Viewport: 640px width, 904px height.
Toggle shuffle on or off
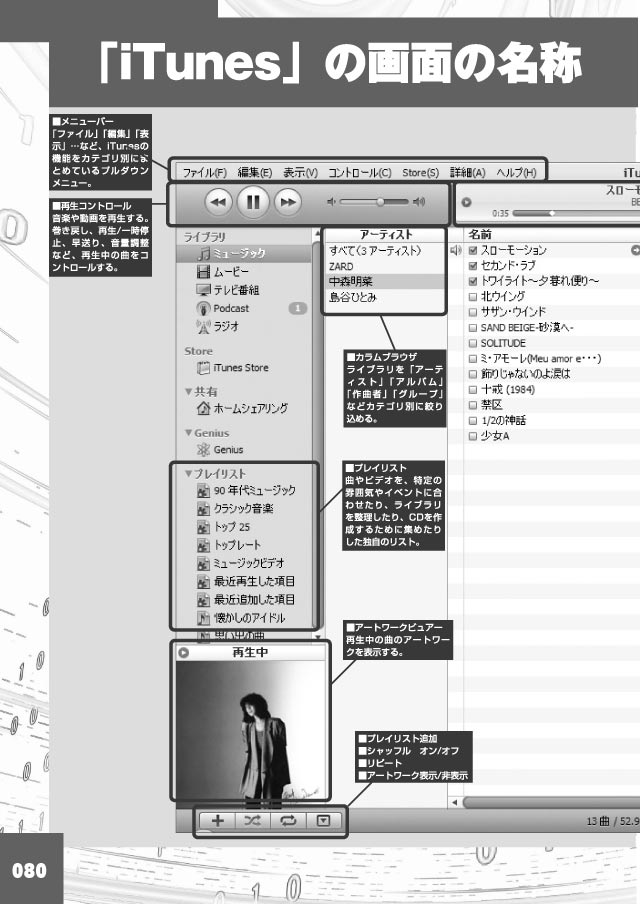[253, 821]
